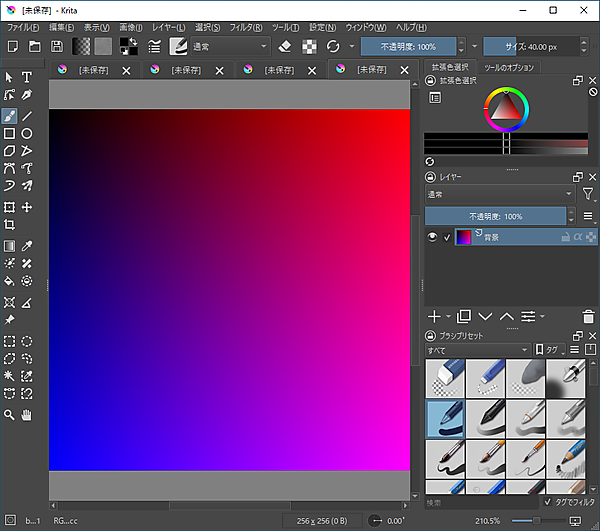This screenshot has width=600, height=531.
Task: Switch to the ツールのオプション tab
Action: 509,68
